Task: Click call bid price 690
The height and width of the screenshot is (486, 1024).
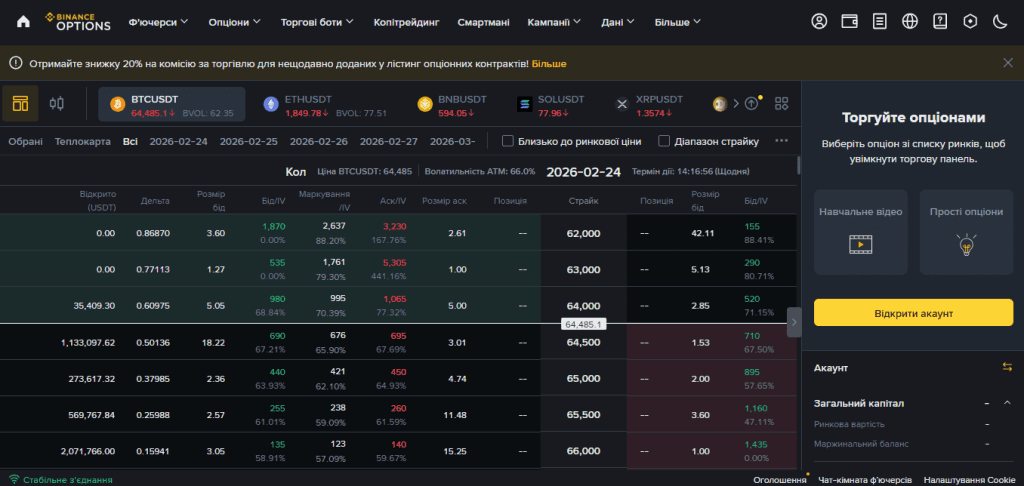Action: click(277, 335)
